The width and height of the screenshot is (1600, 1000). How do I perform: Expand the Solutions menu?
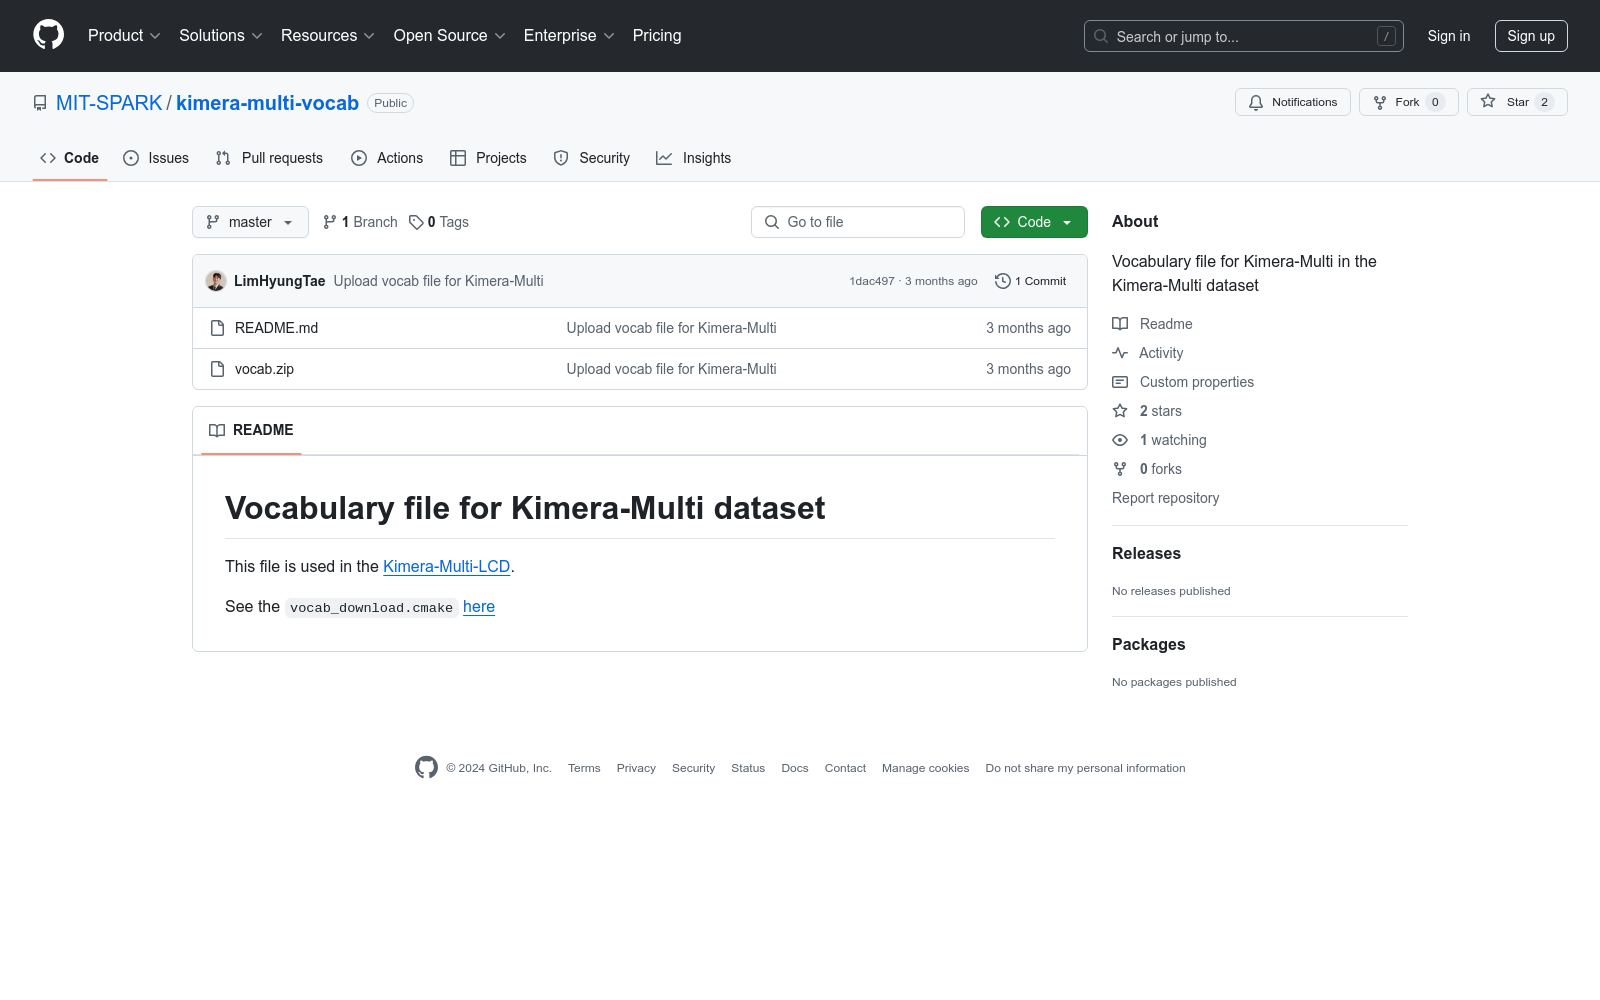(x=221, y=36)
